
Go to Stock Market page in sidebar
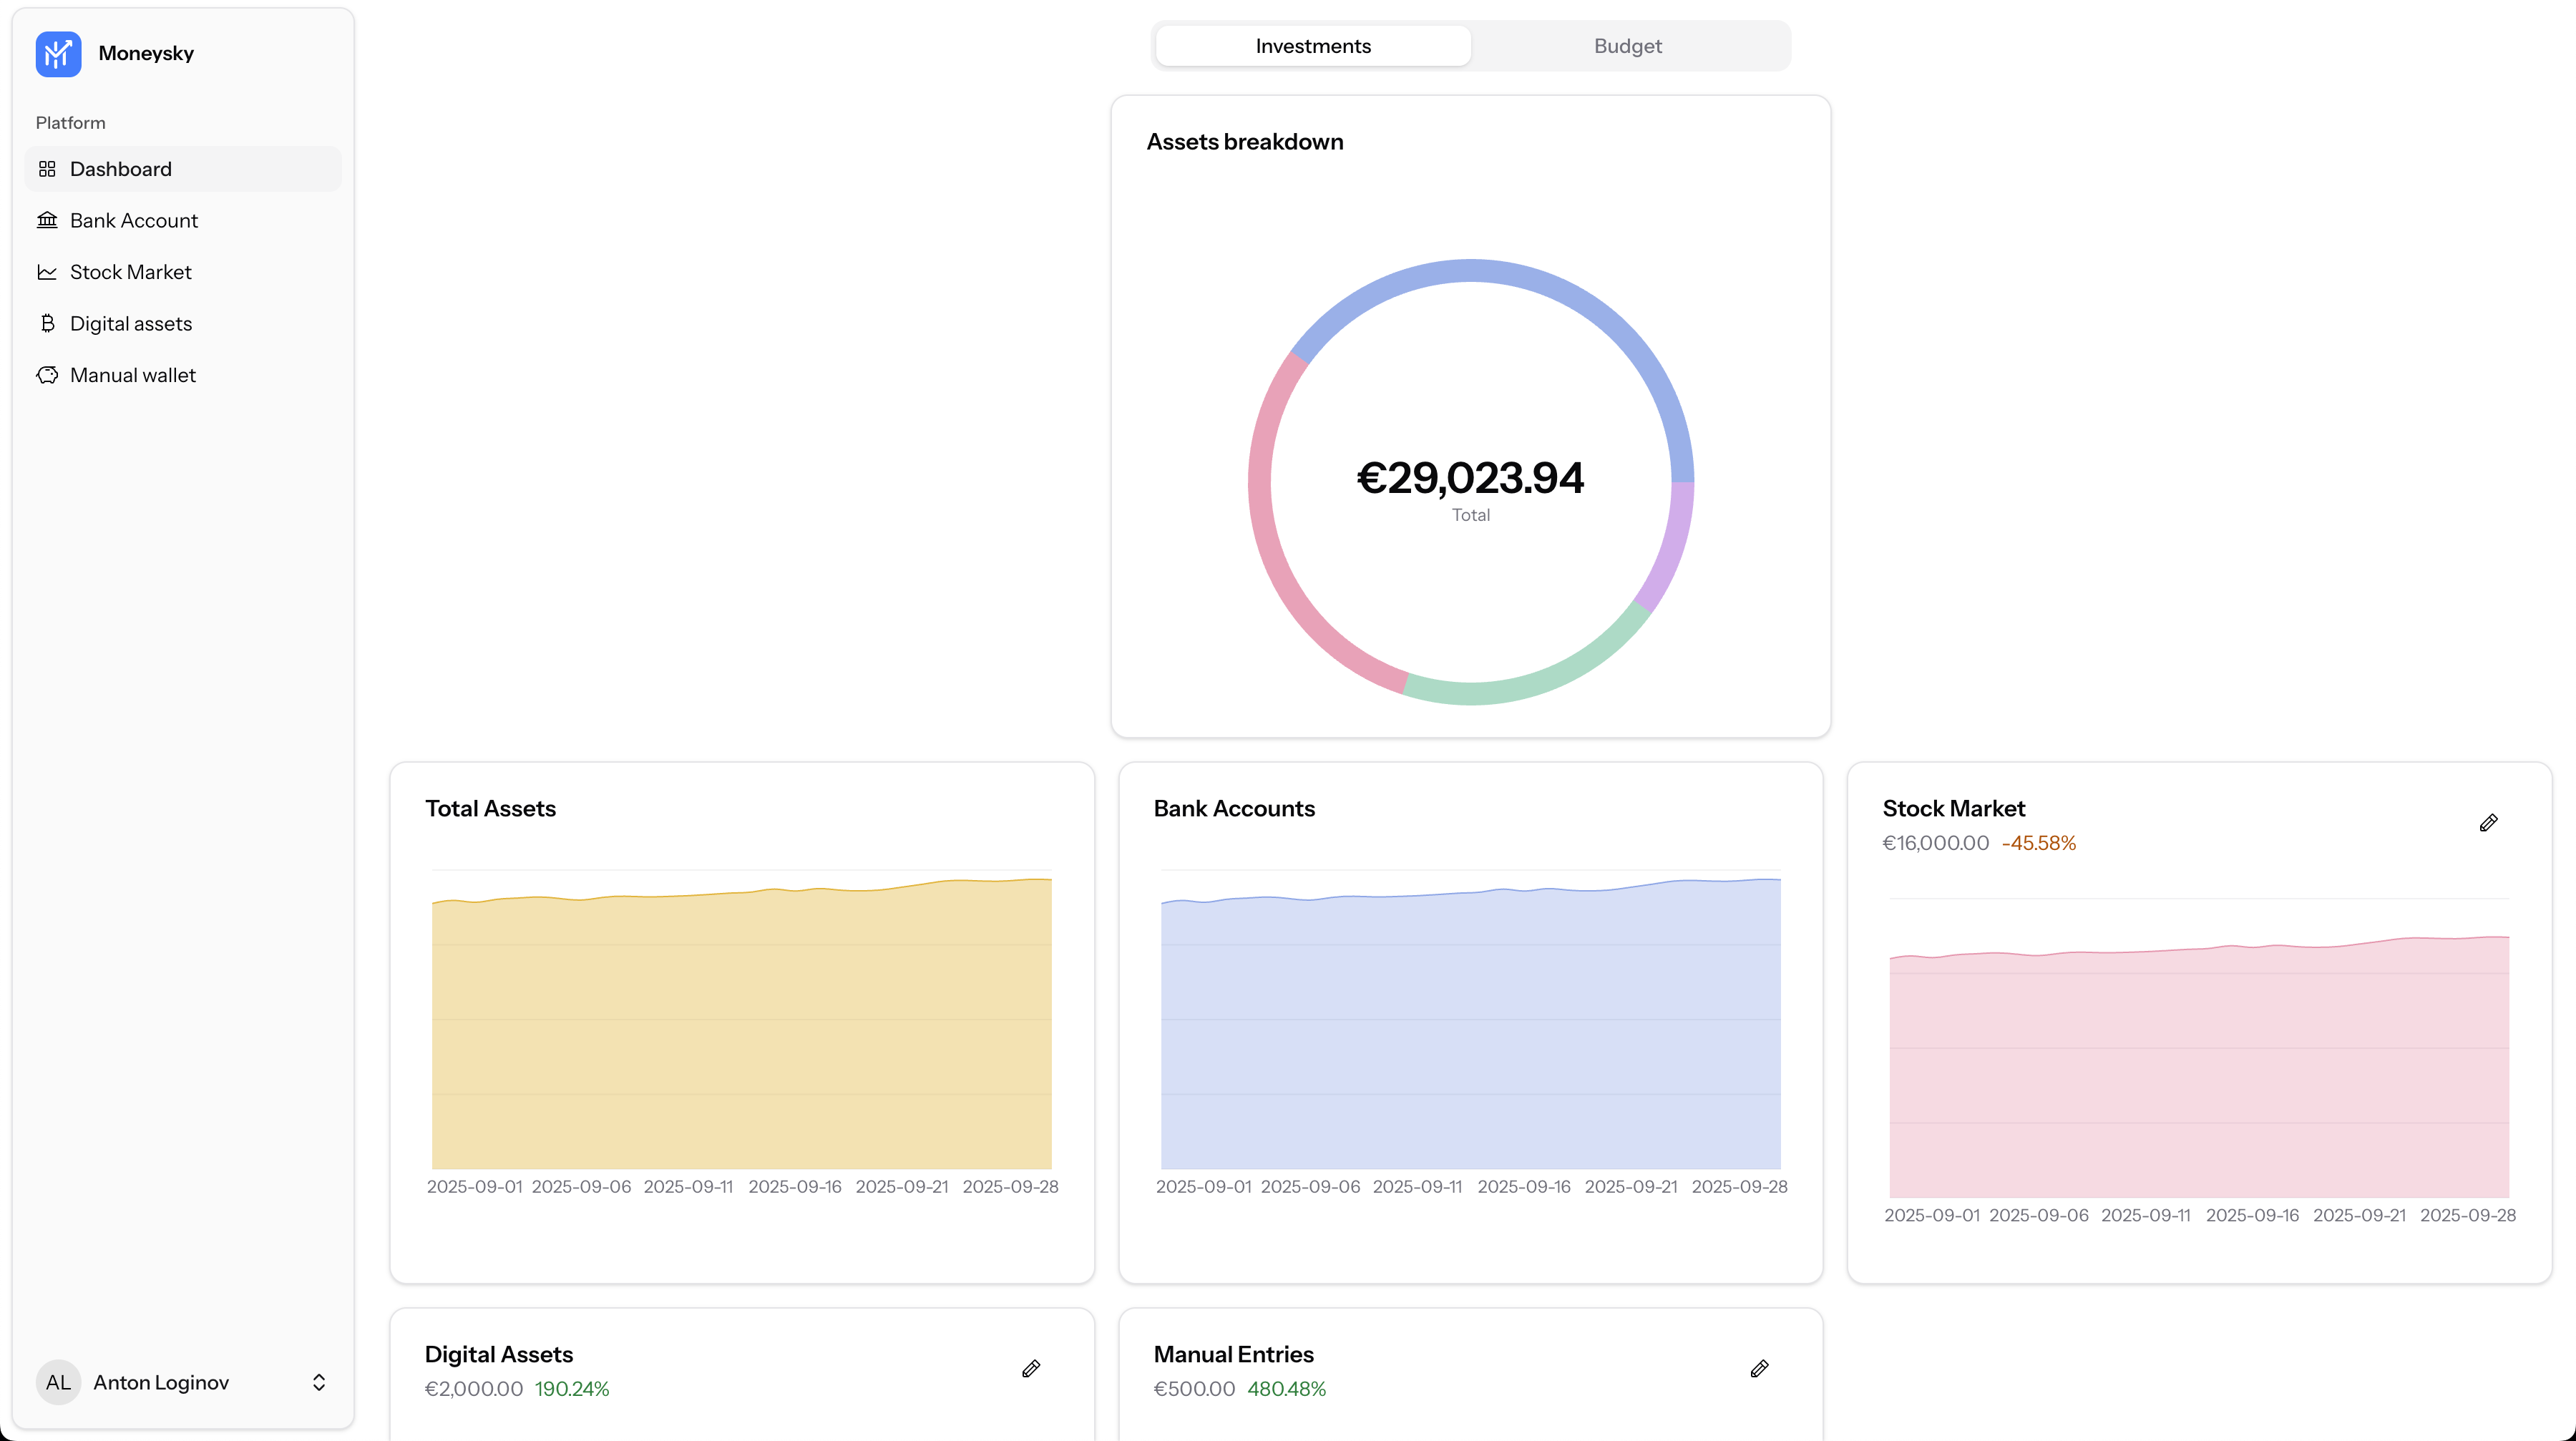pos(130,272)
